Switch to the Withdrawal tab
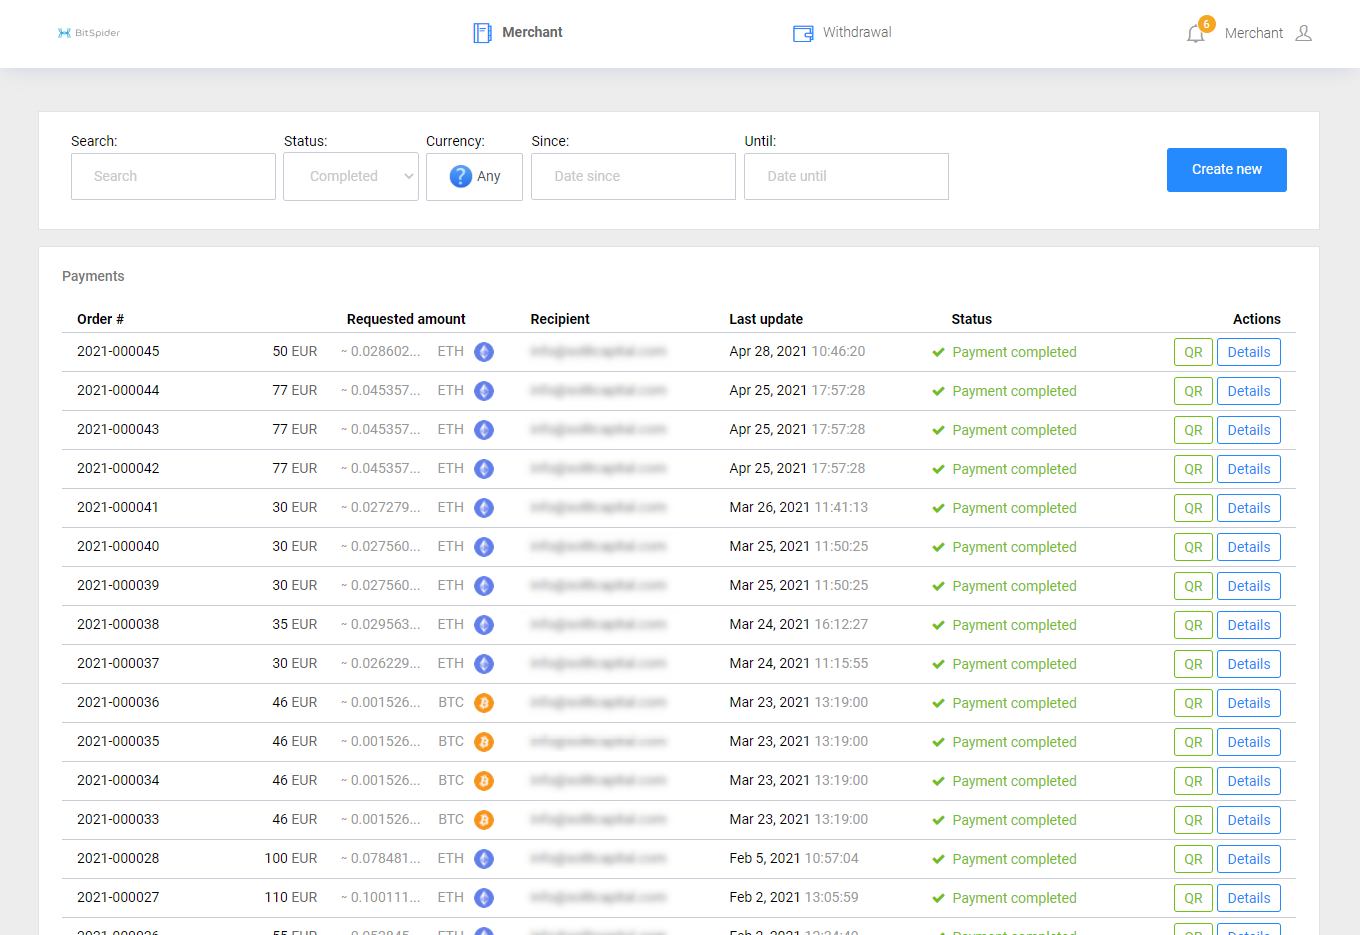This screenshot has height=935, width=1360. (x=842, y=33)
